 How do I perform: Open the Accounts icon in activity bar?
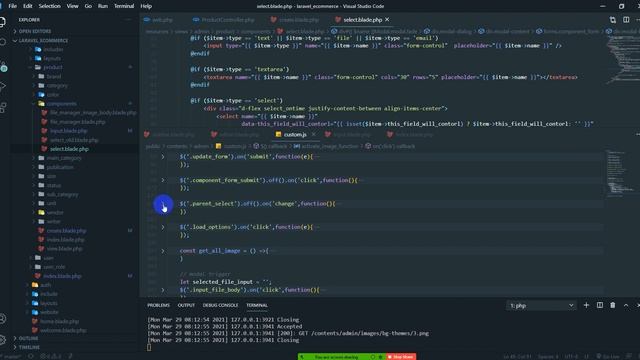[2, 319]
